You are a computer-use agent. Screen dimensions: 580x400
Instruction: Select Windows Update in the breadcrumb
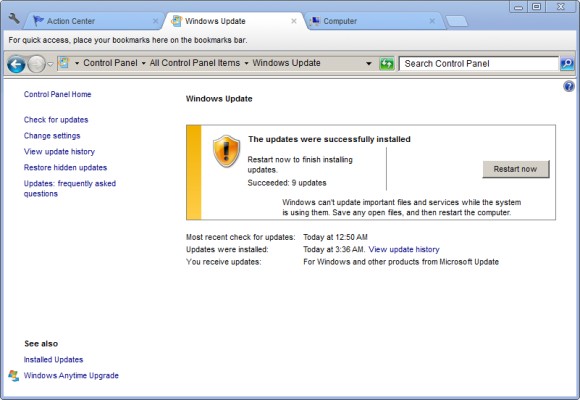[286, 63]
